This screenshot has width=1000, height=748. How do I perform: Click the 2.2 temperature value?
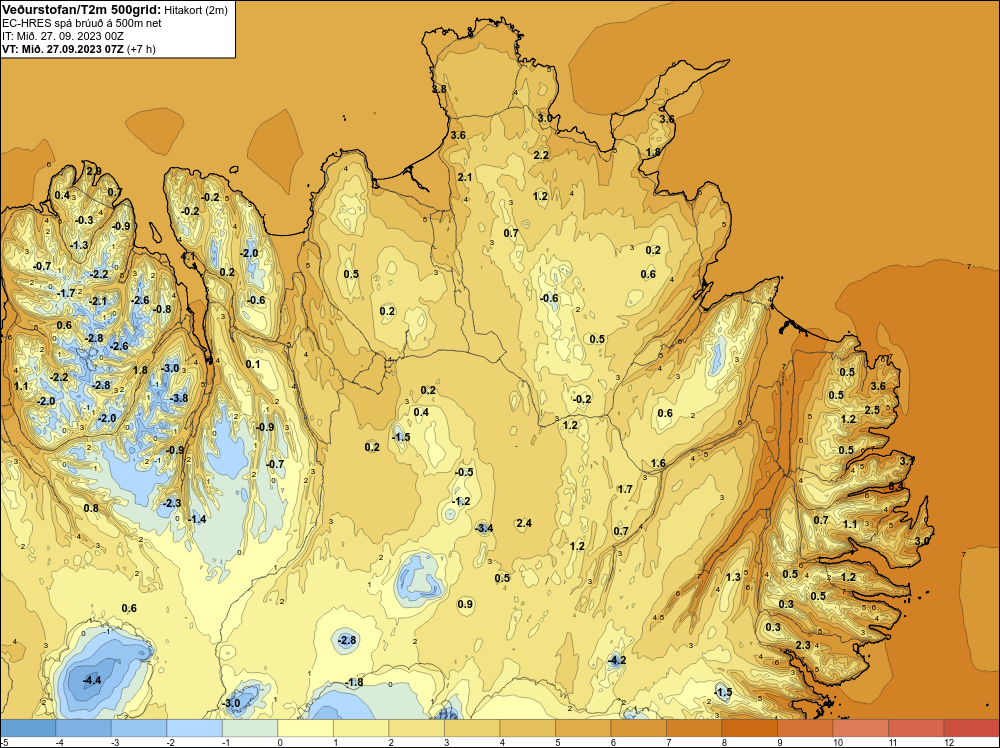coord(541,155)
